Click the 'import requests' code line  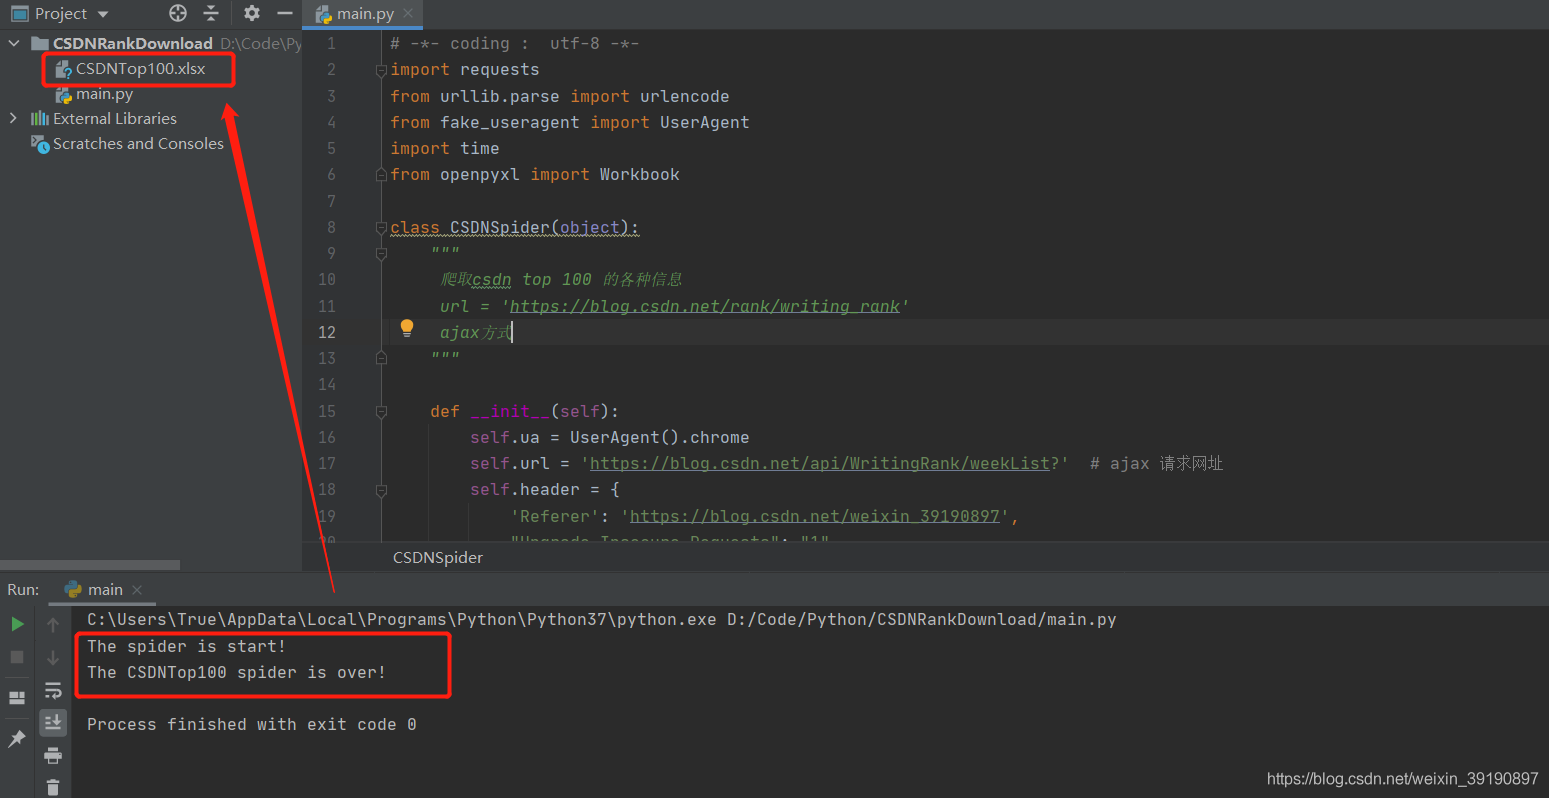[x=465, y=70]
